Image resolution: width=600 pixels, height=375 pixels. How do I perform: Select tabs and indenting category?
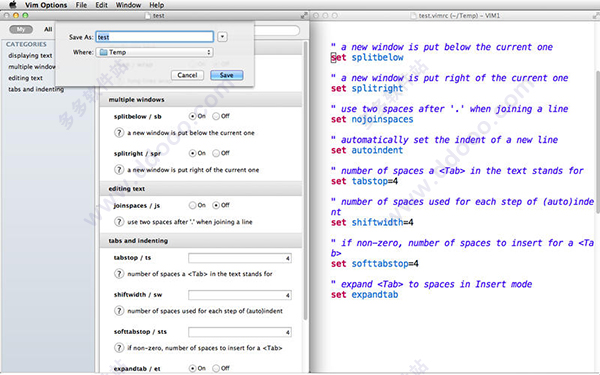coord(36,89)
